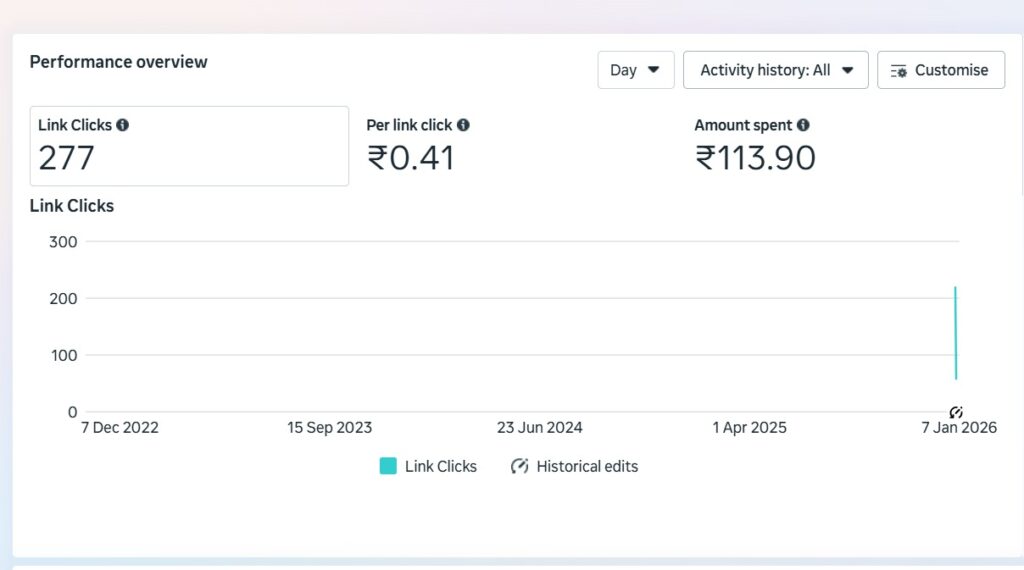Image resolution: width=1024 pixels, height=570 pixels.
Task: Click the Historical edits legend icon
Action: click(520, 466)
